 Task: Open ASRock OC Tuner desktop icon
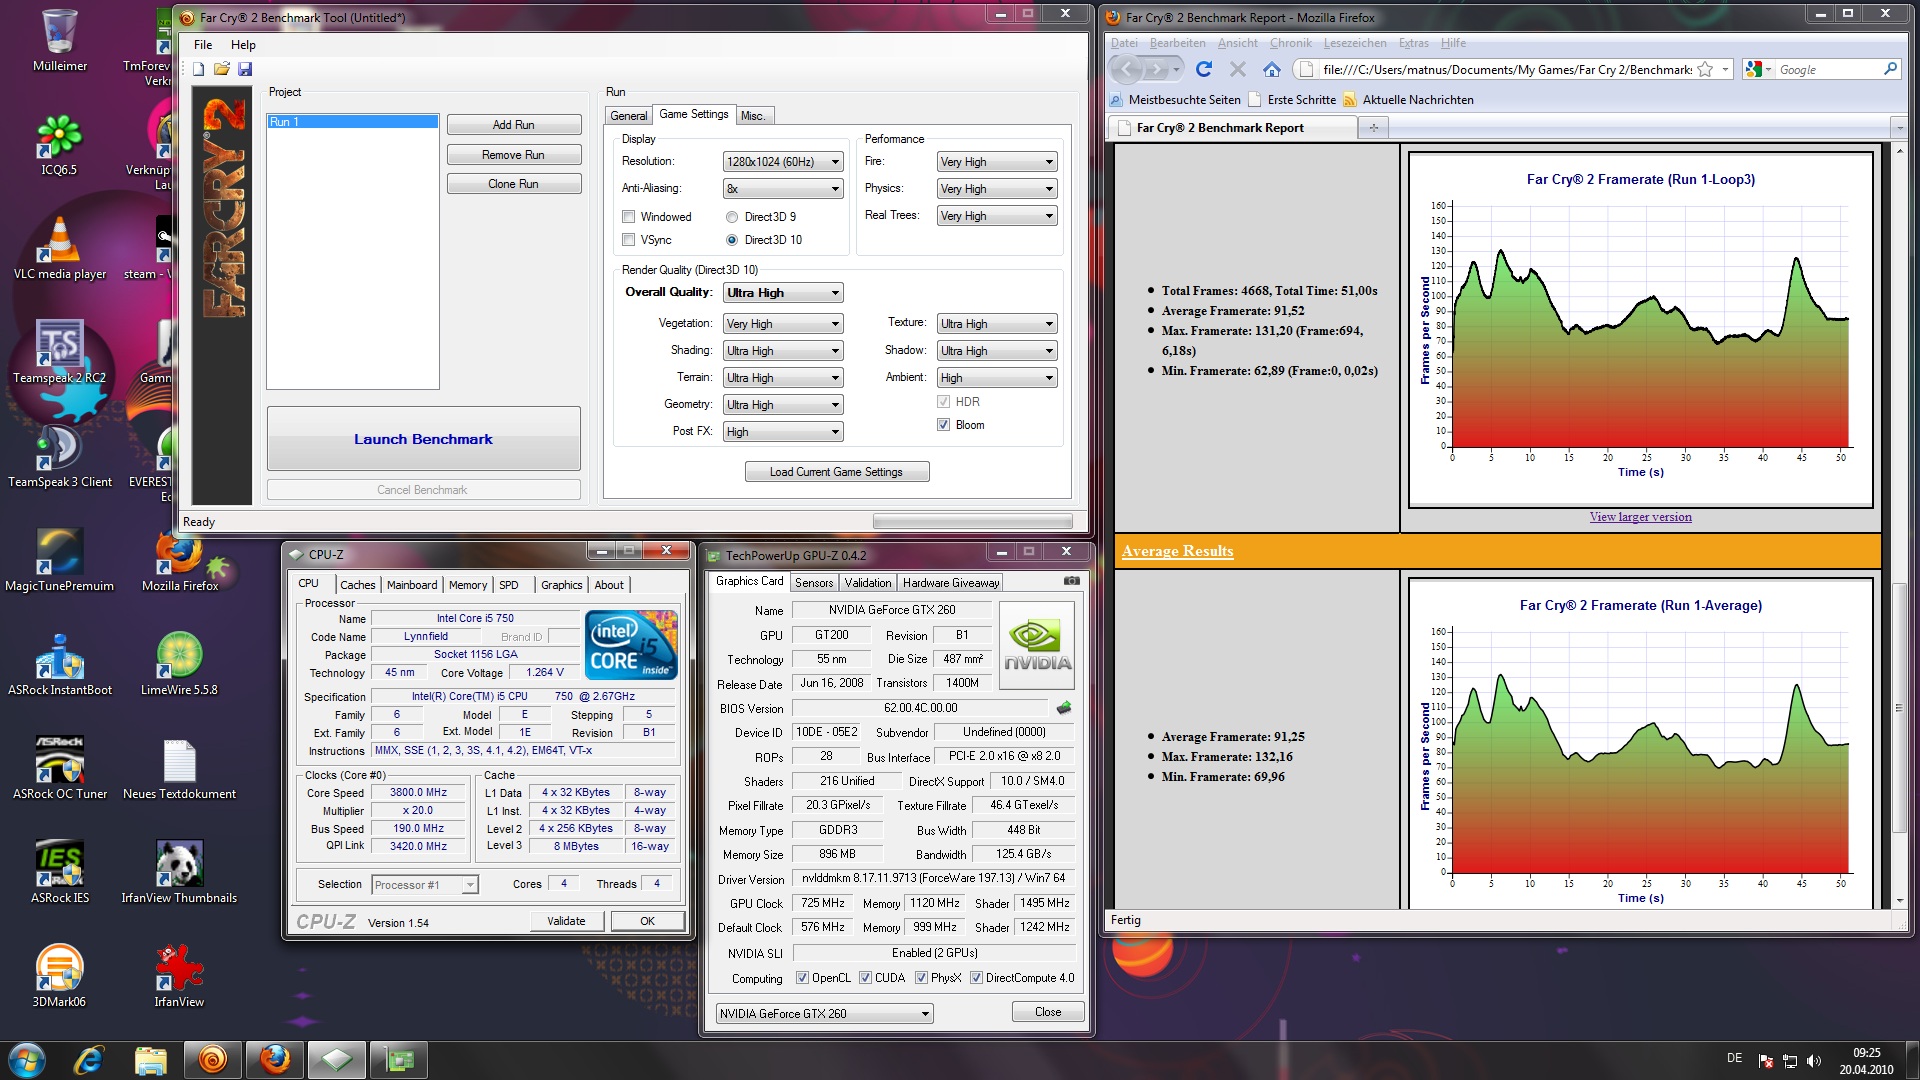(x=60, y=768)
